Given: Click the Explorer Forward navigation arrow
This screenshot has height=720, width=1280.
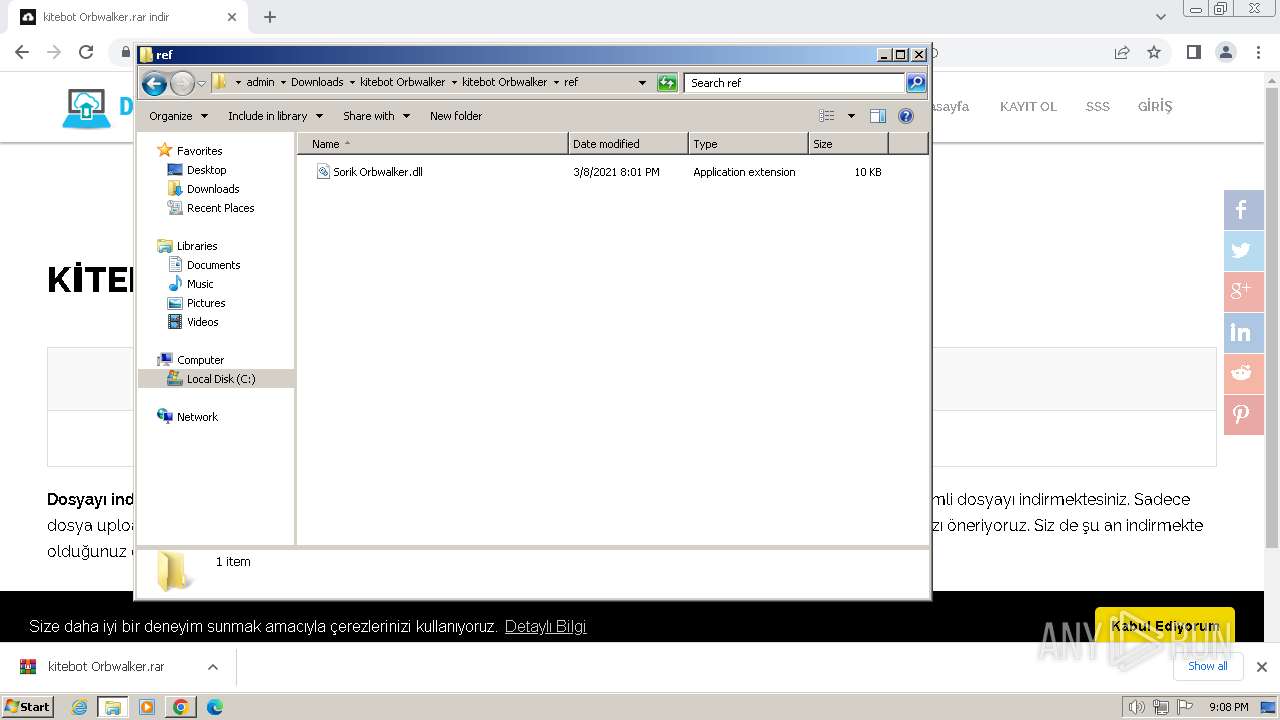Looking at the screenshot, I should [x=182, y=83].
